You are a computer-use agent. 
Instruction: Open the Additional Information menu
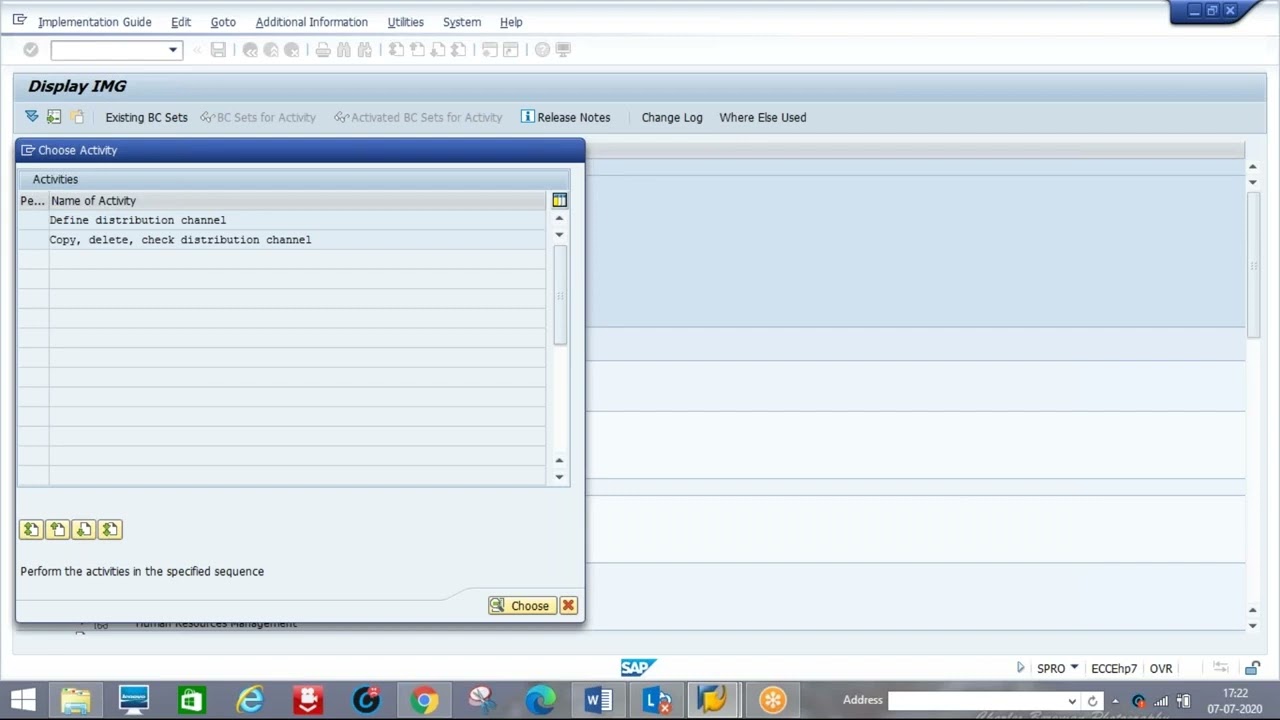point(311,22)
